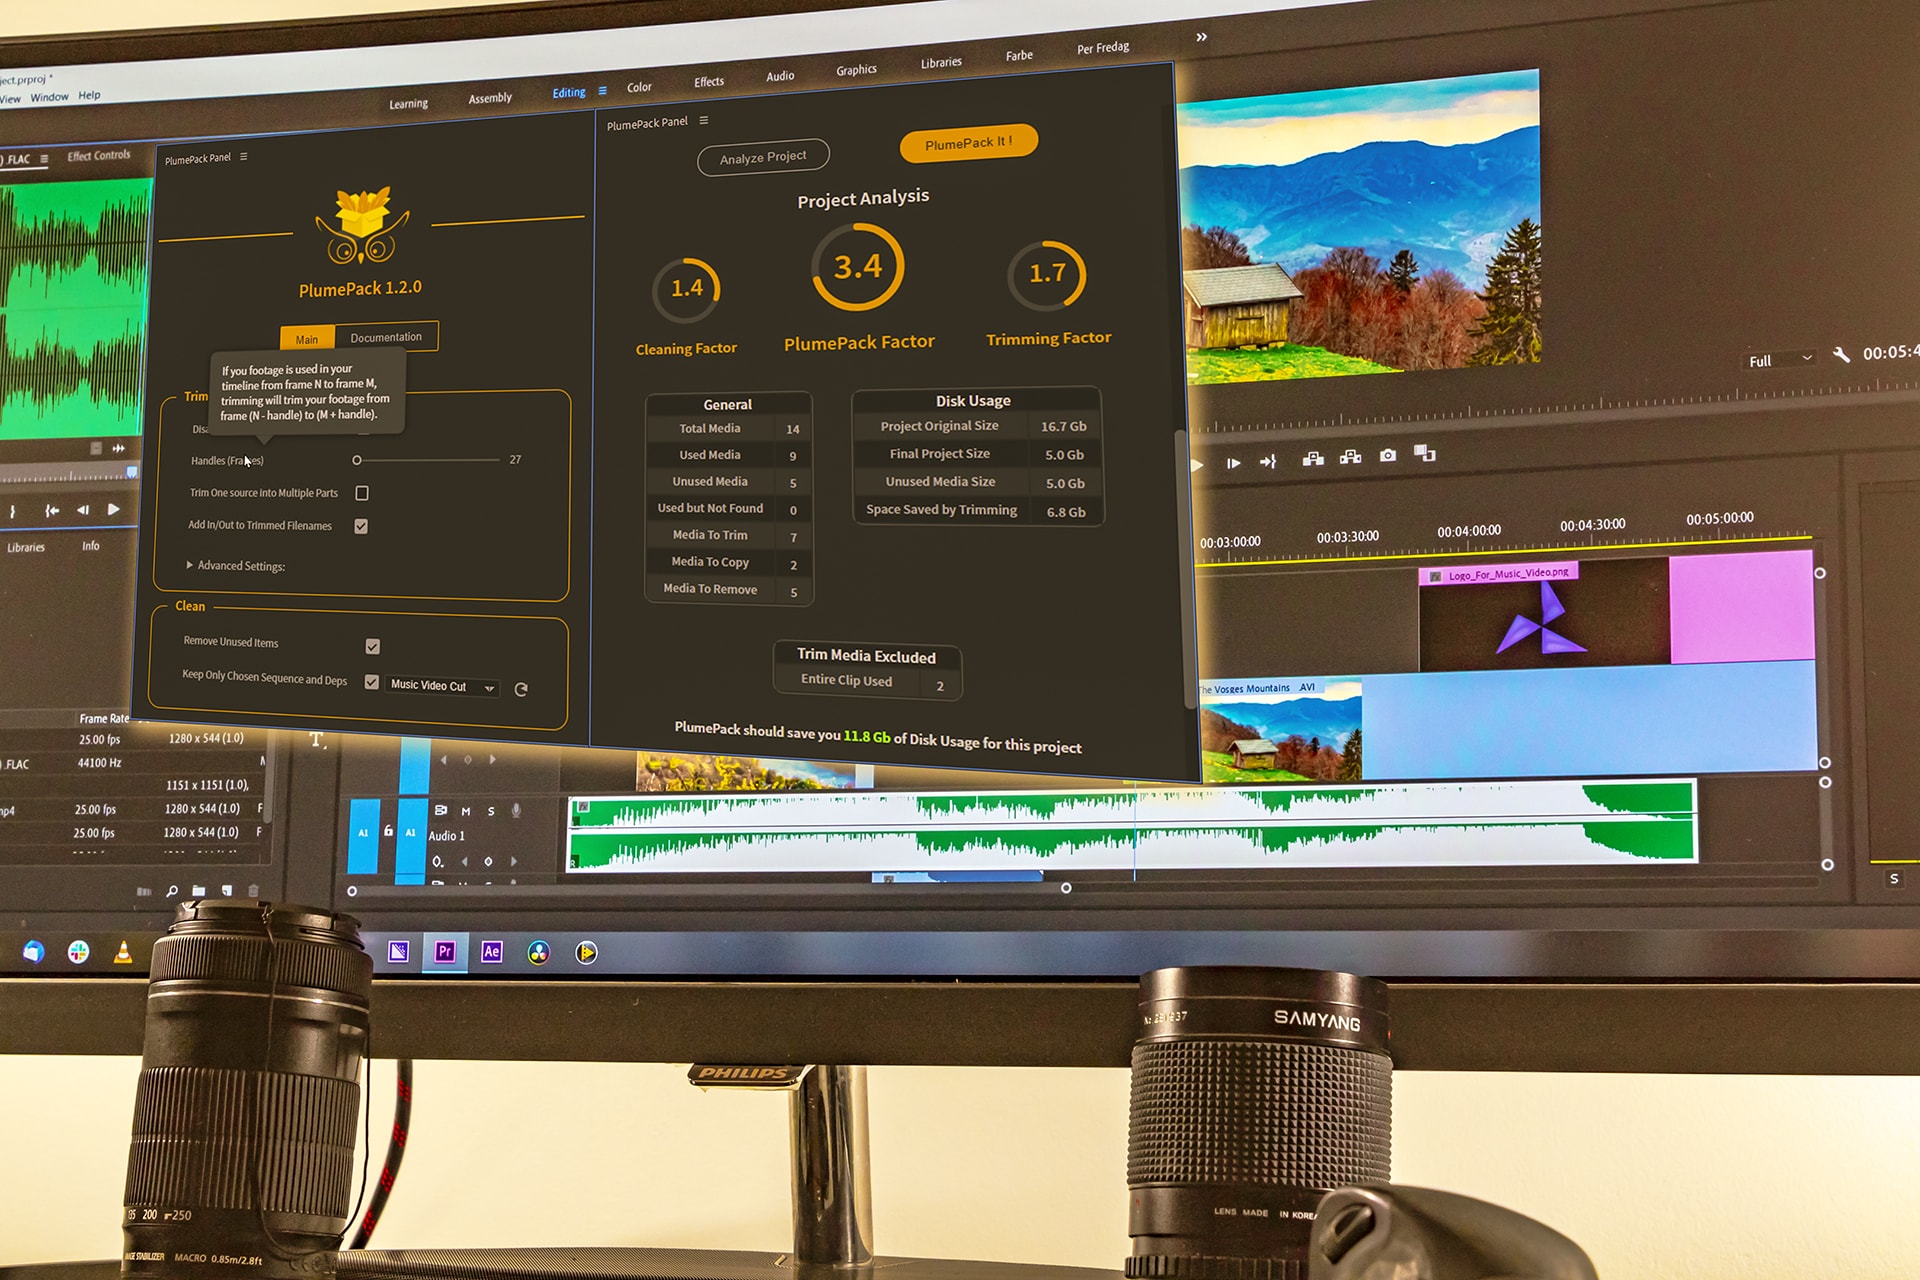Open the Full playback resolution dropdown

1781,360
